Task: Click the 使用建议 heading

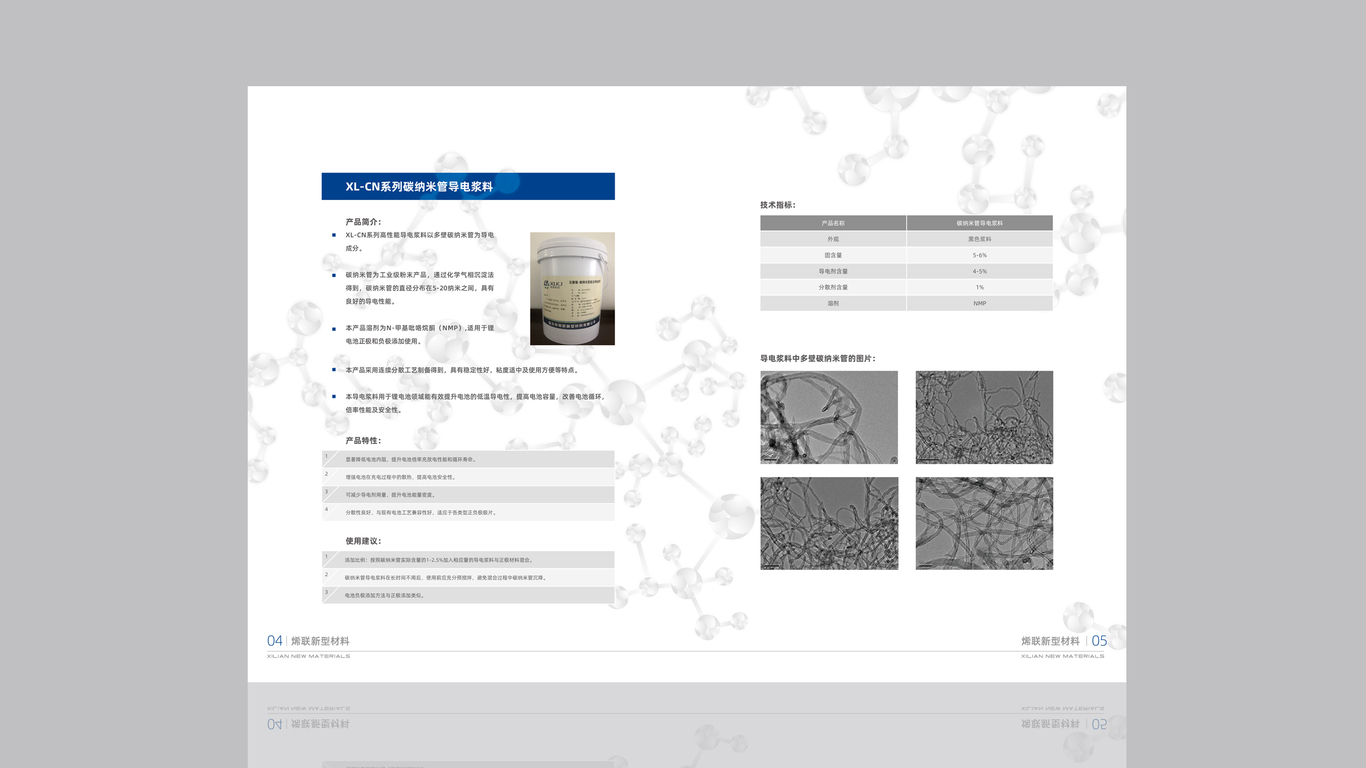Action: [x=363, y=541]
